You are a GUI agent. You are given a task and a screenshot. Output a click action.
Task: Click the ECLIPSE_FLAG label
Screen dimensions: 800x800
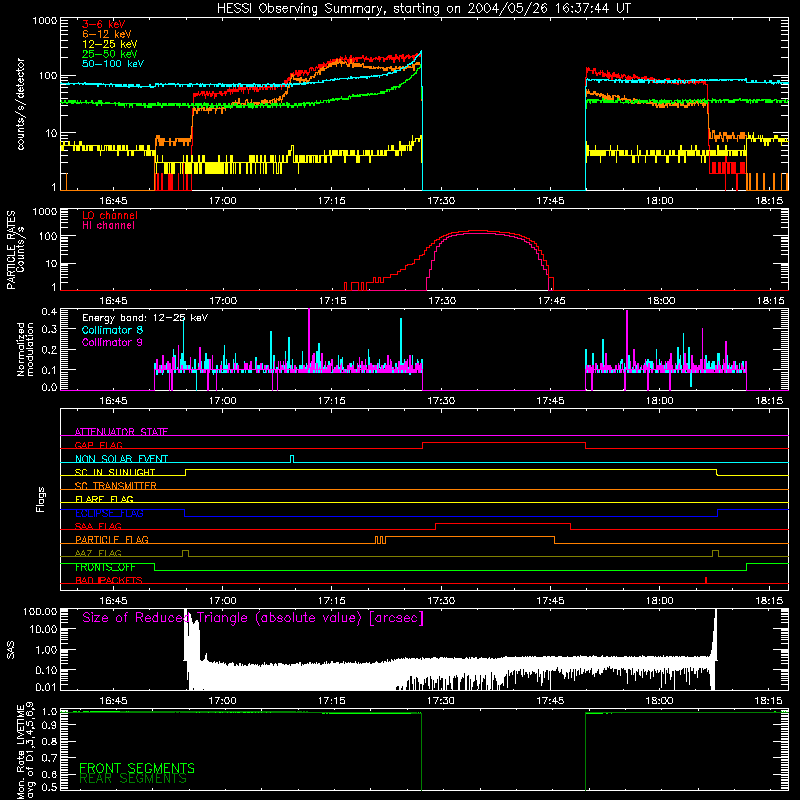[x=109, y=513]
